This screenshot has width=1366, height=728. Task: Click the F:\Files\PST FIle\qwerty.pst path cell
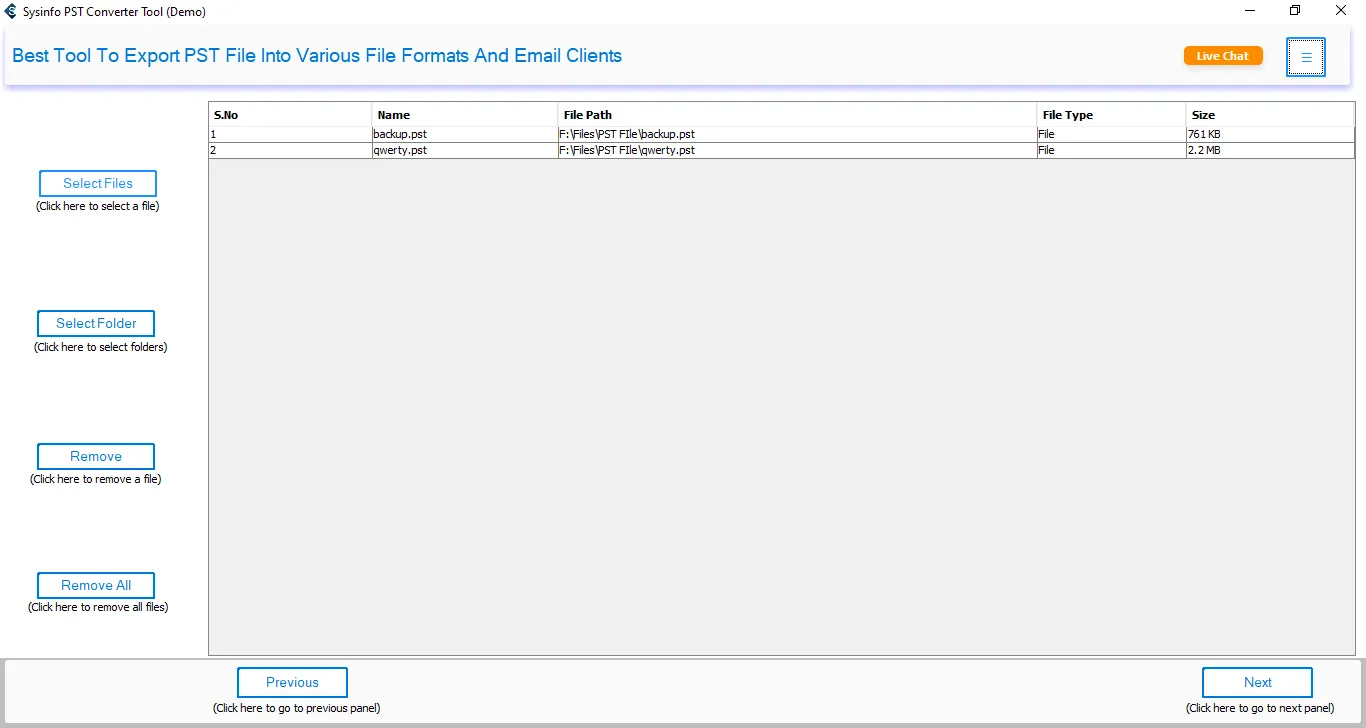[x=798, y=150]
